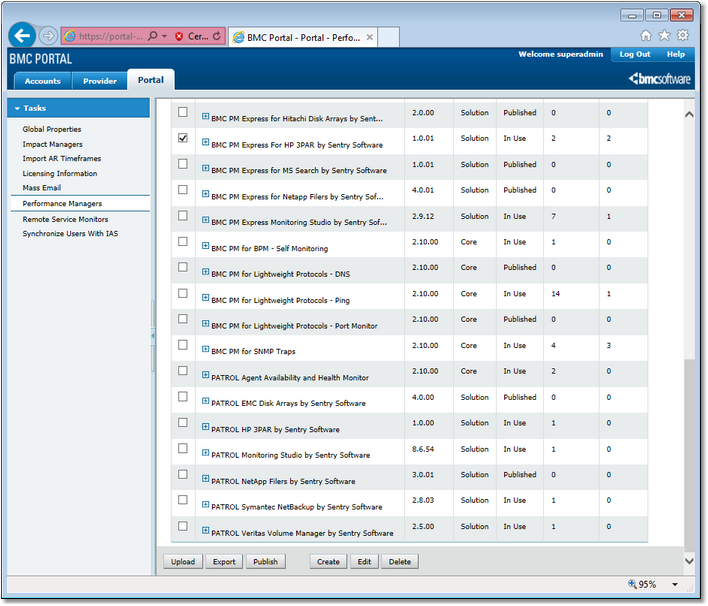Click the zoom magnifier icon at 95%

[x=632, y=584]
